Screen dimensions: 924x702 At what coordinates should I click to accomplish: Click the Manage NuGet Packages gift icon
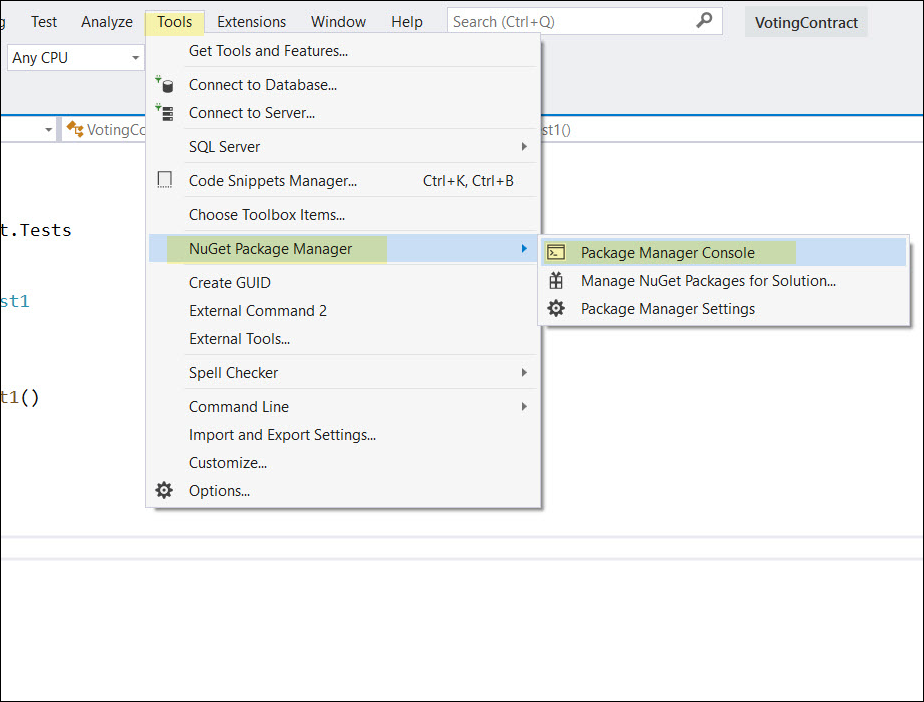coord(557,281)
